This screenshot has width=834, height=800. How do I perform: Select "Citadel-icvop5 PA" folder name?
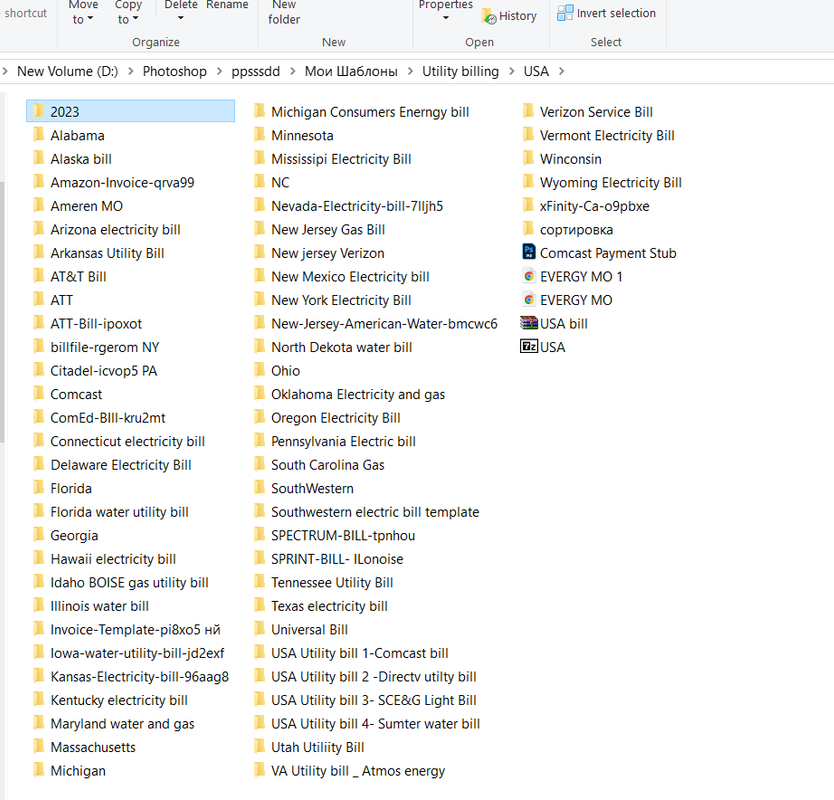click(104, 371)
